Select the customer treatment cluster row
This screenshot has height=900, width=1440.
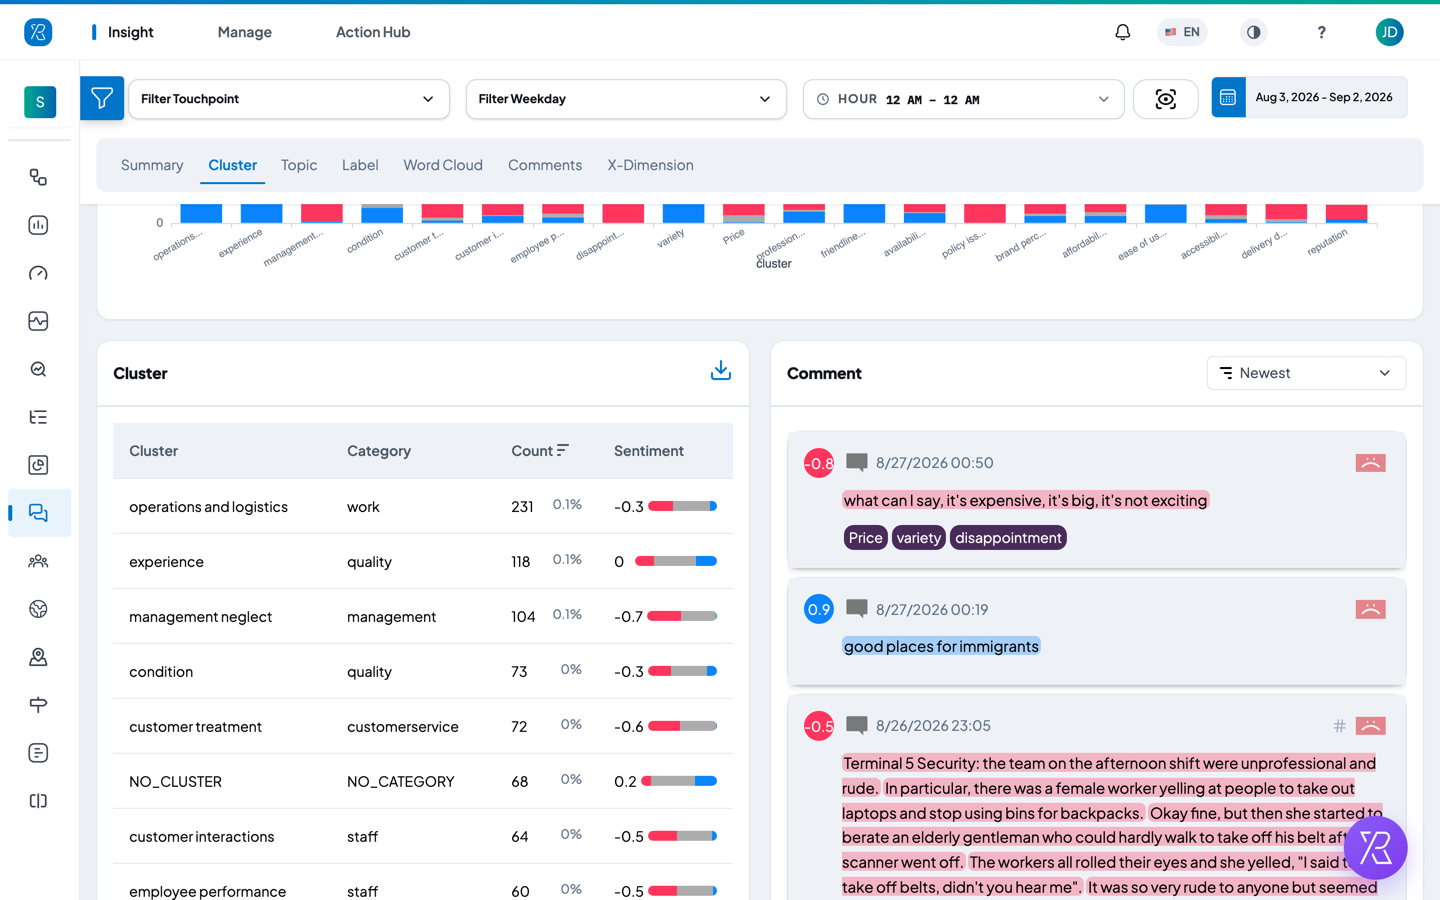pyautogui.click(x=423, y=726)
